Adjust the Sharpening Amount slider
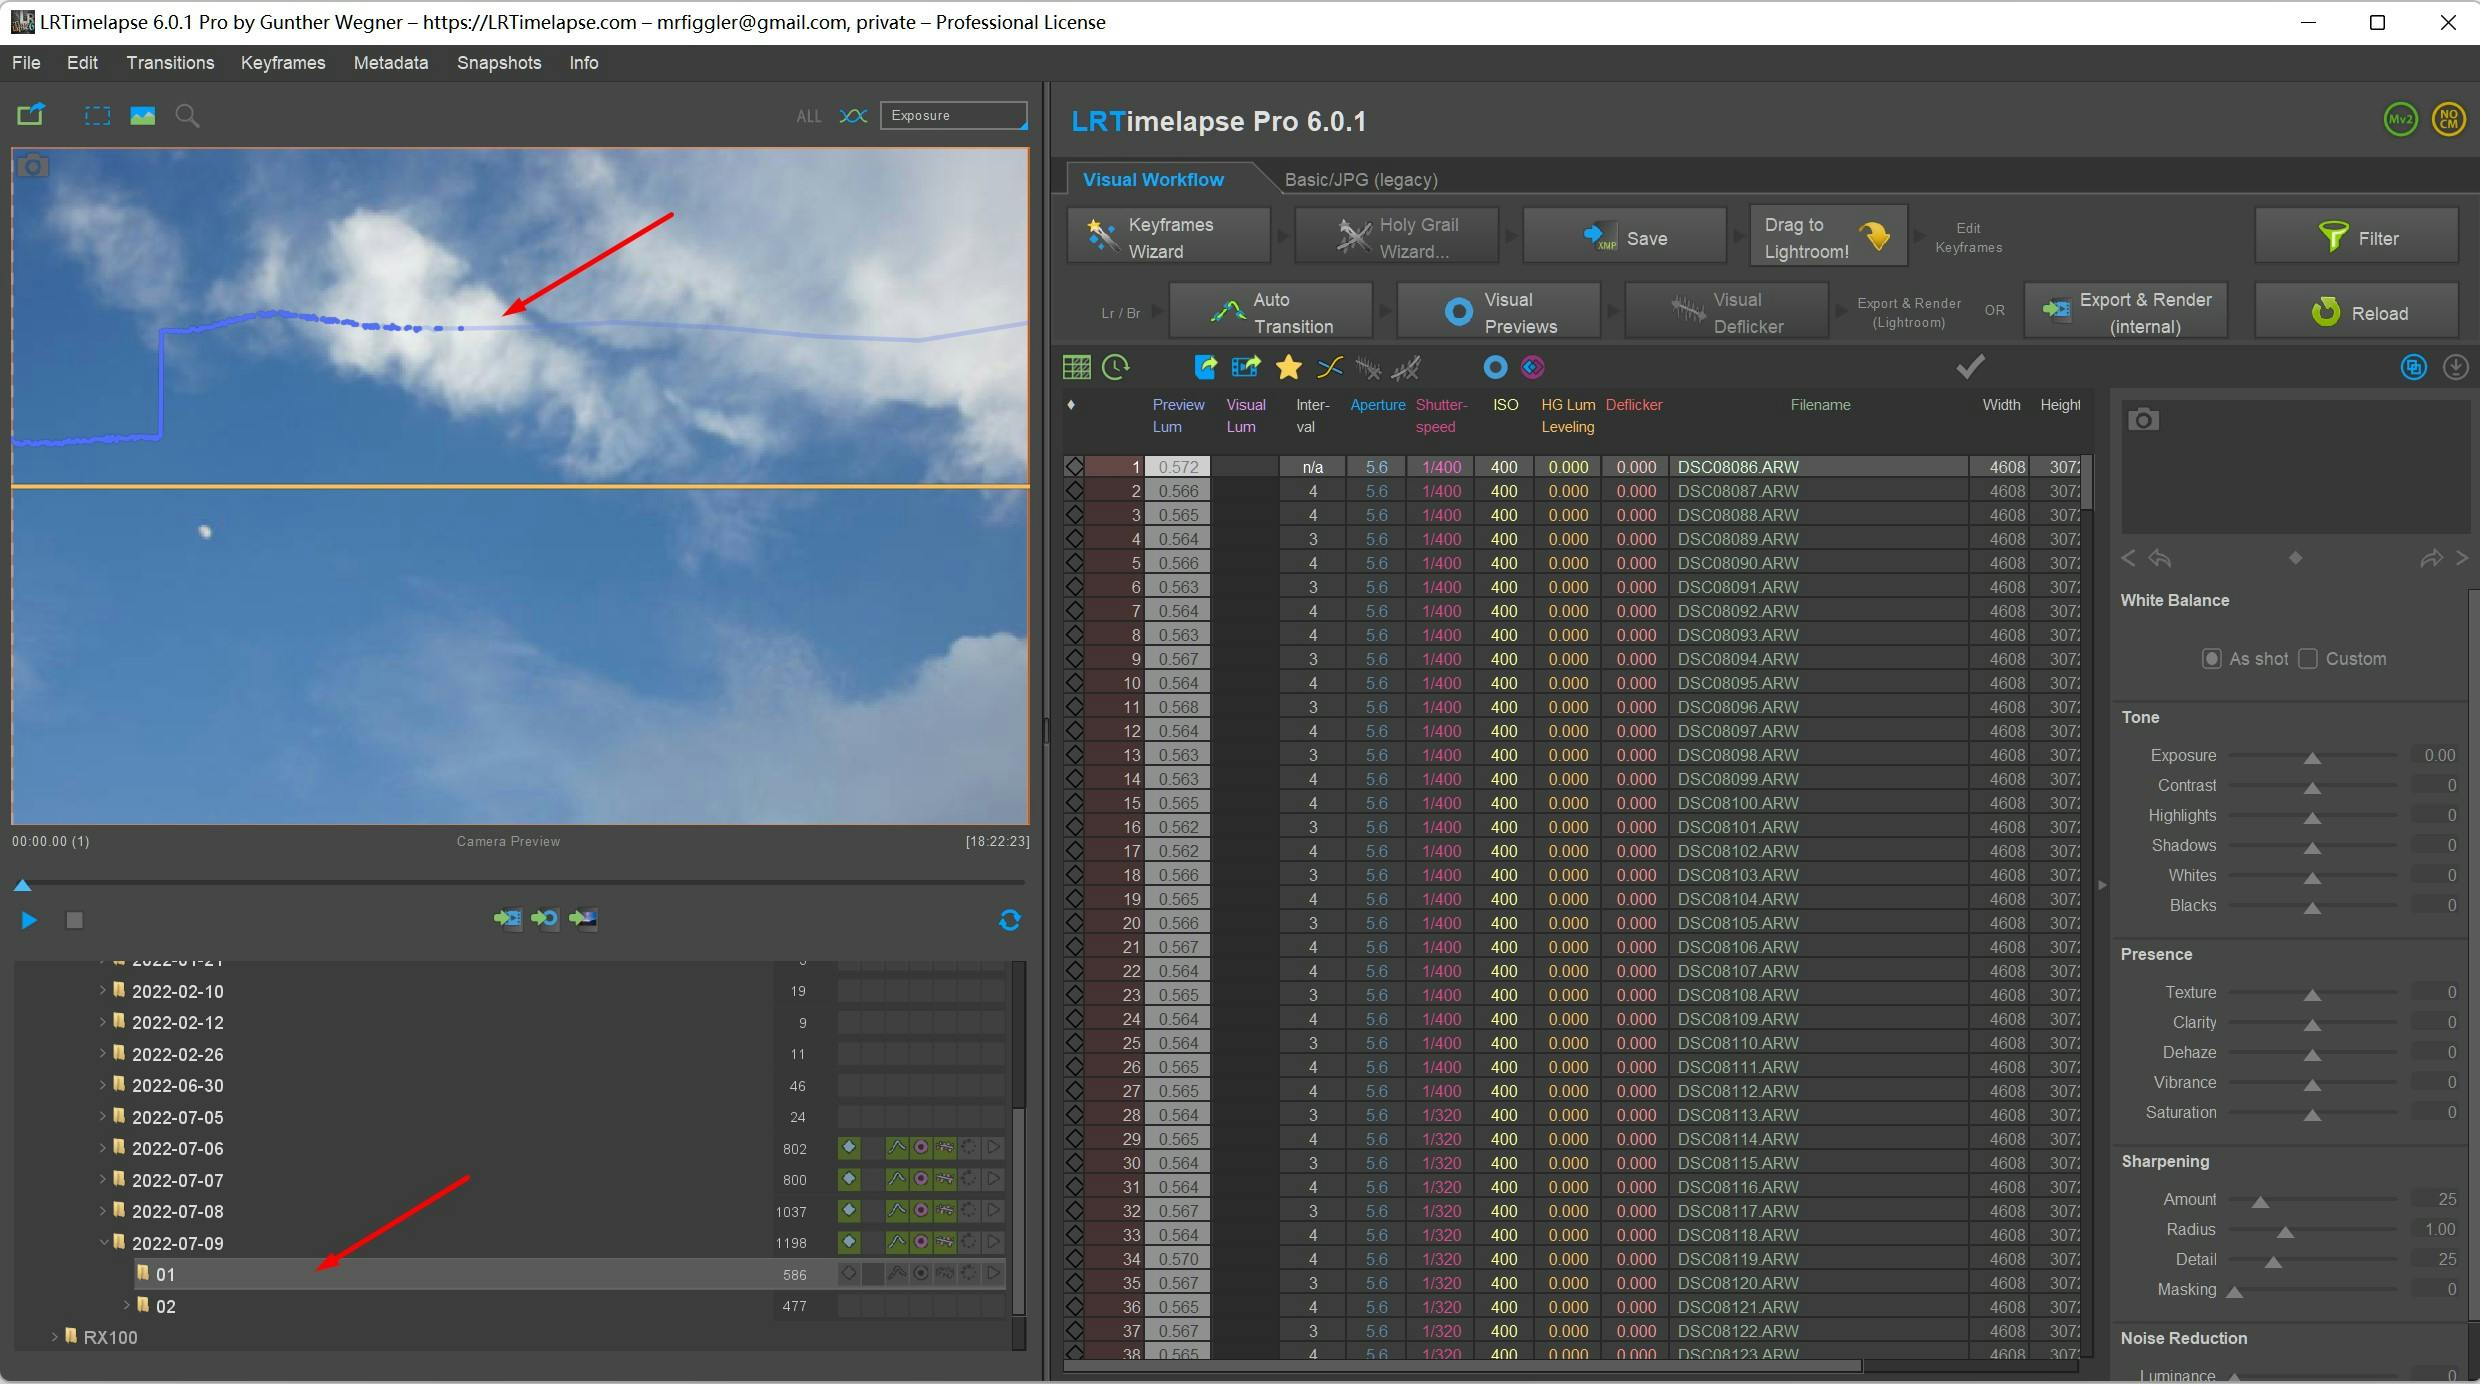The image size is (2480, 1384). coord(2260,1201)
